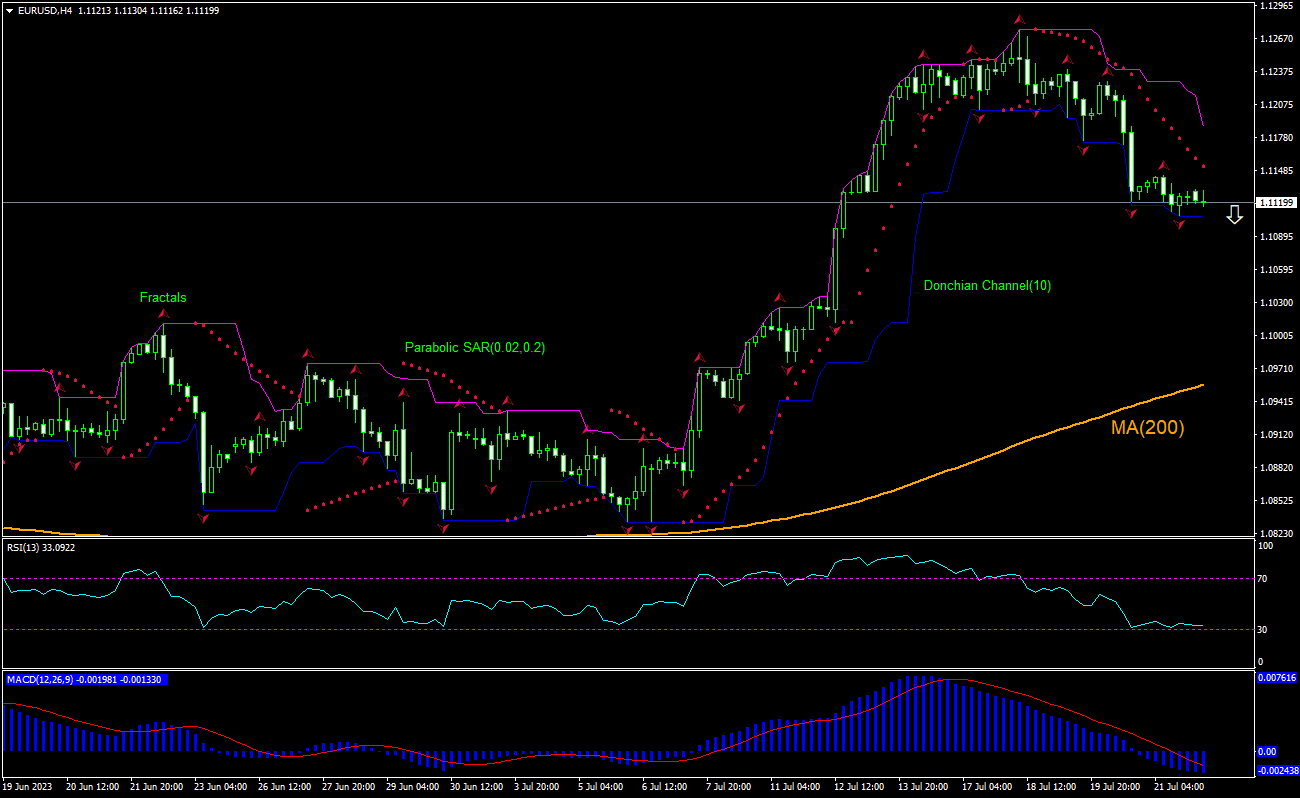Select the Fractals indicator label
The image size is (1300, 798).
pyautogui.click(x=163, y=297)
